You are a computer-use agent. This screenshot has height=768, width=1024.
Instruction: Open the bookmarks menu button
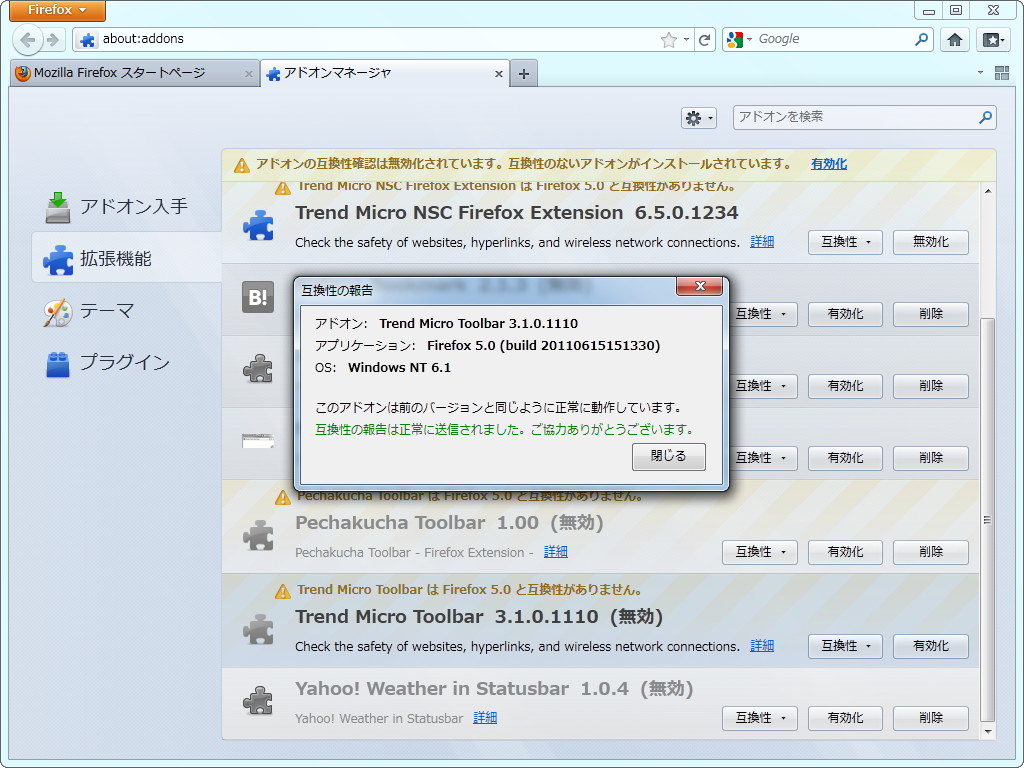[993, 40]
